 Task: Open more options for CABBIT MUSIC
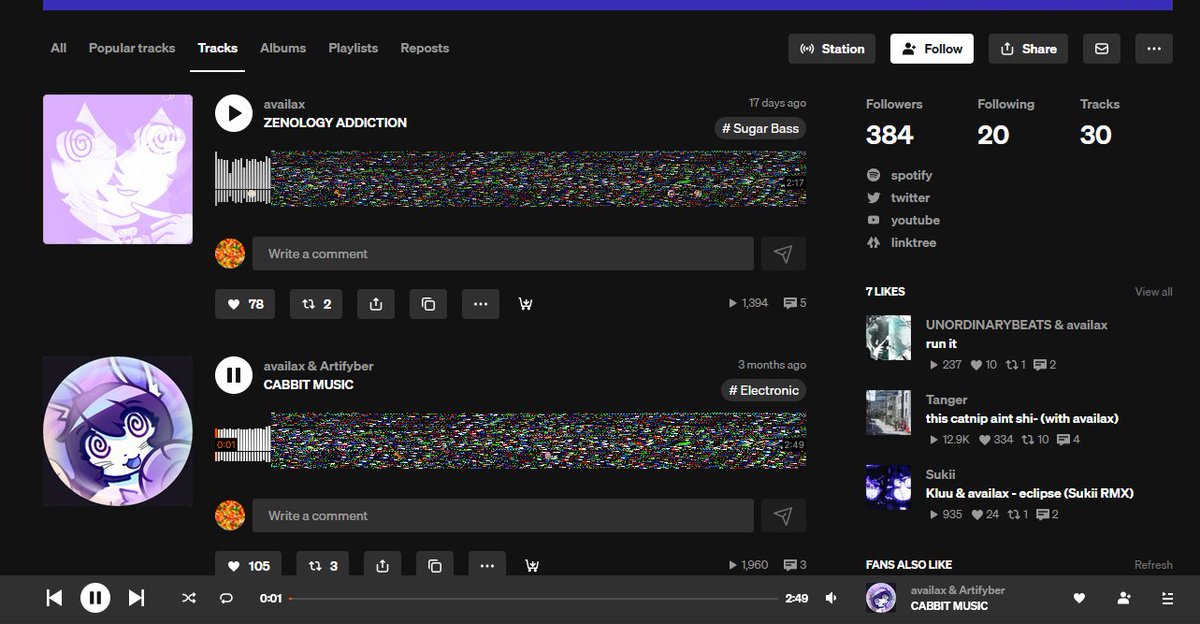click(x=487, y=566)
